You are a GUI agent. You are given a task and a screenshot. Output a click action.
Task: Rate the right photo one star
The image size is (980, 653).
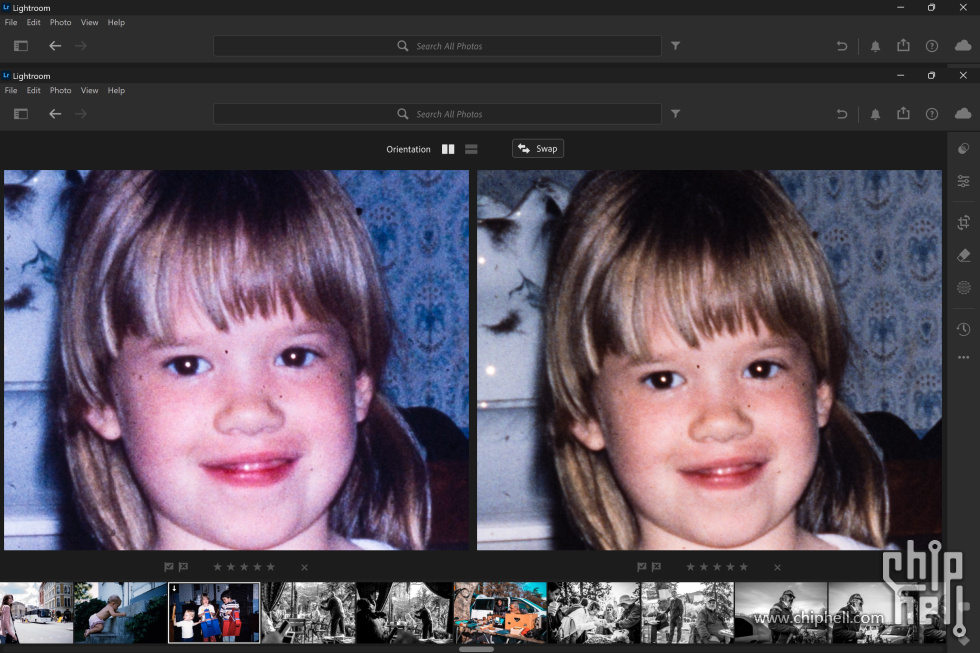click(691, 567)
